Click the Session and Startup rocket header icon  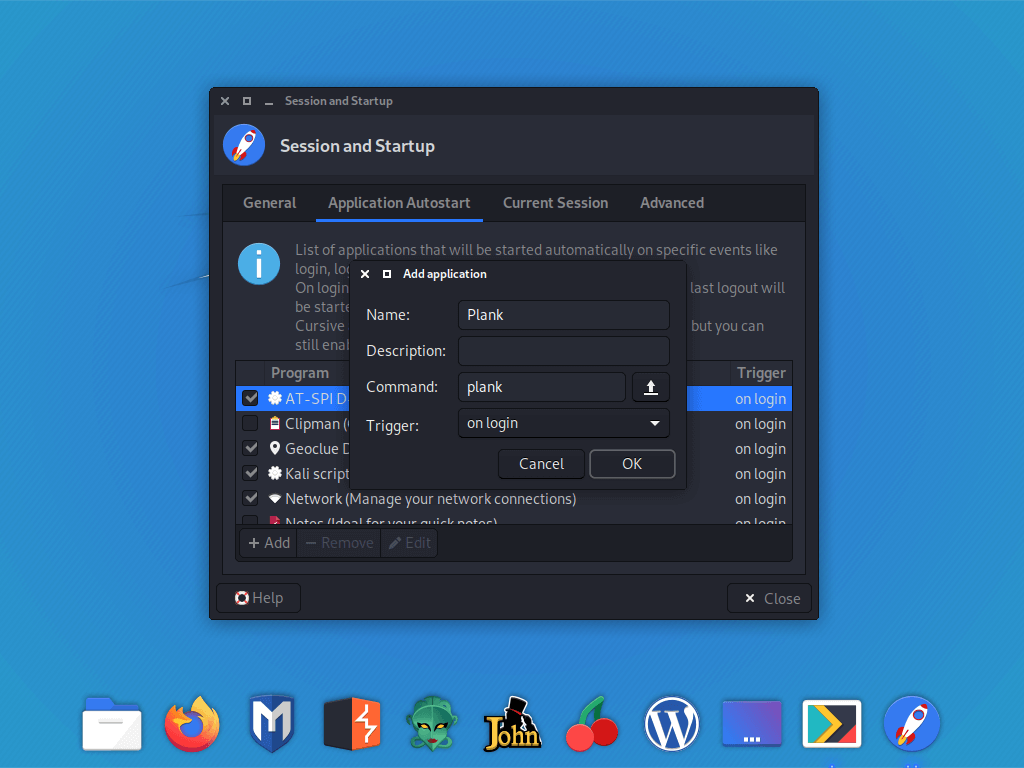click(x=244, y=145)
